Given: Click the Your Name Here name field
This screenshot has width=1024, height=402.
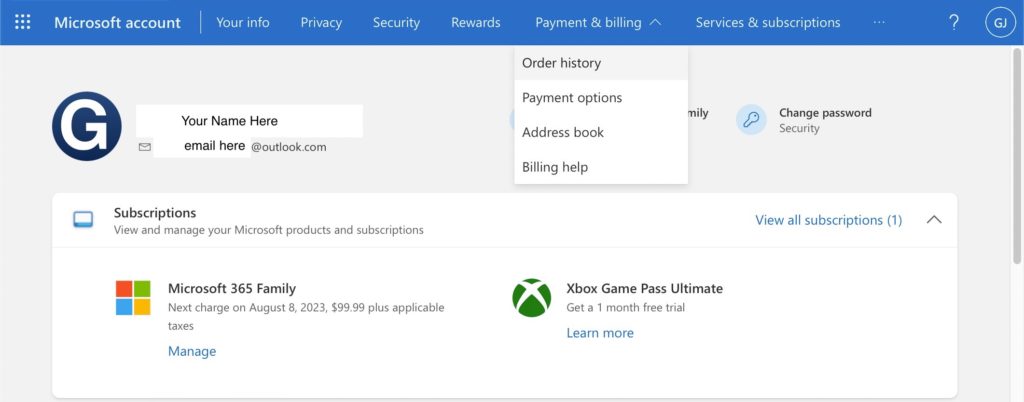Looking at the screenshot, I should (x=249, y=121).
